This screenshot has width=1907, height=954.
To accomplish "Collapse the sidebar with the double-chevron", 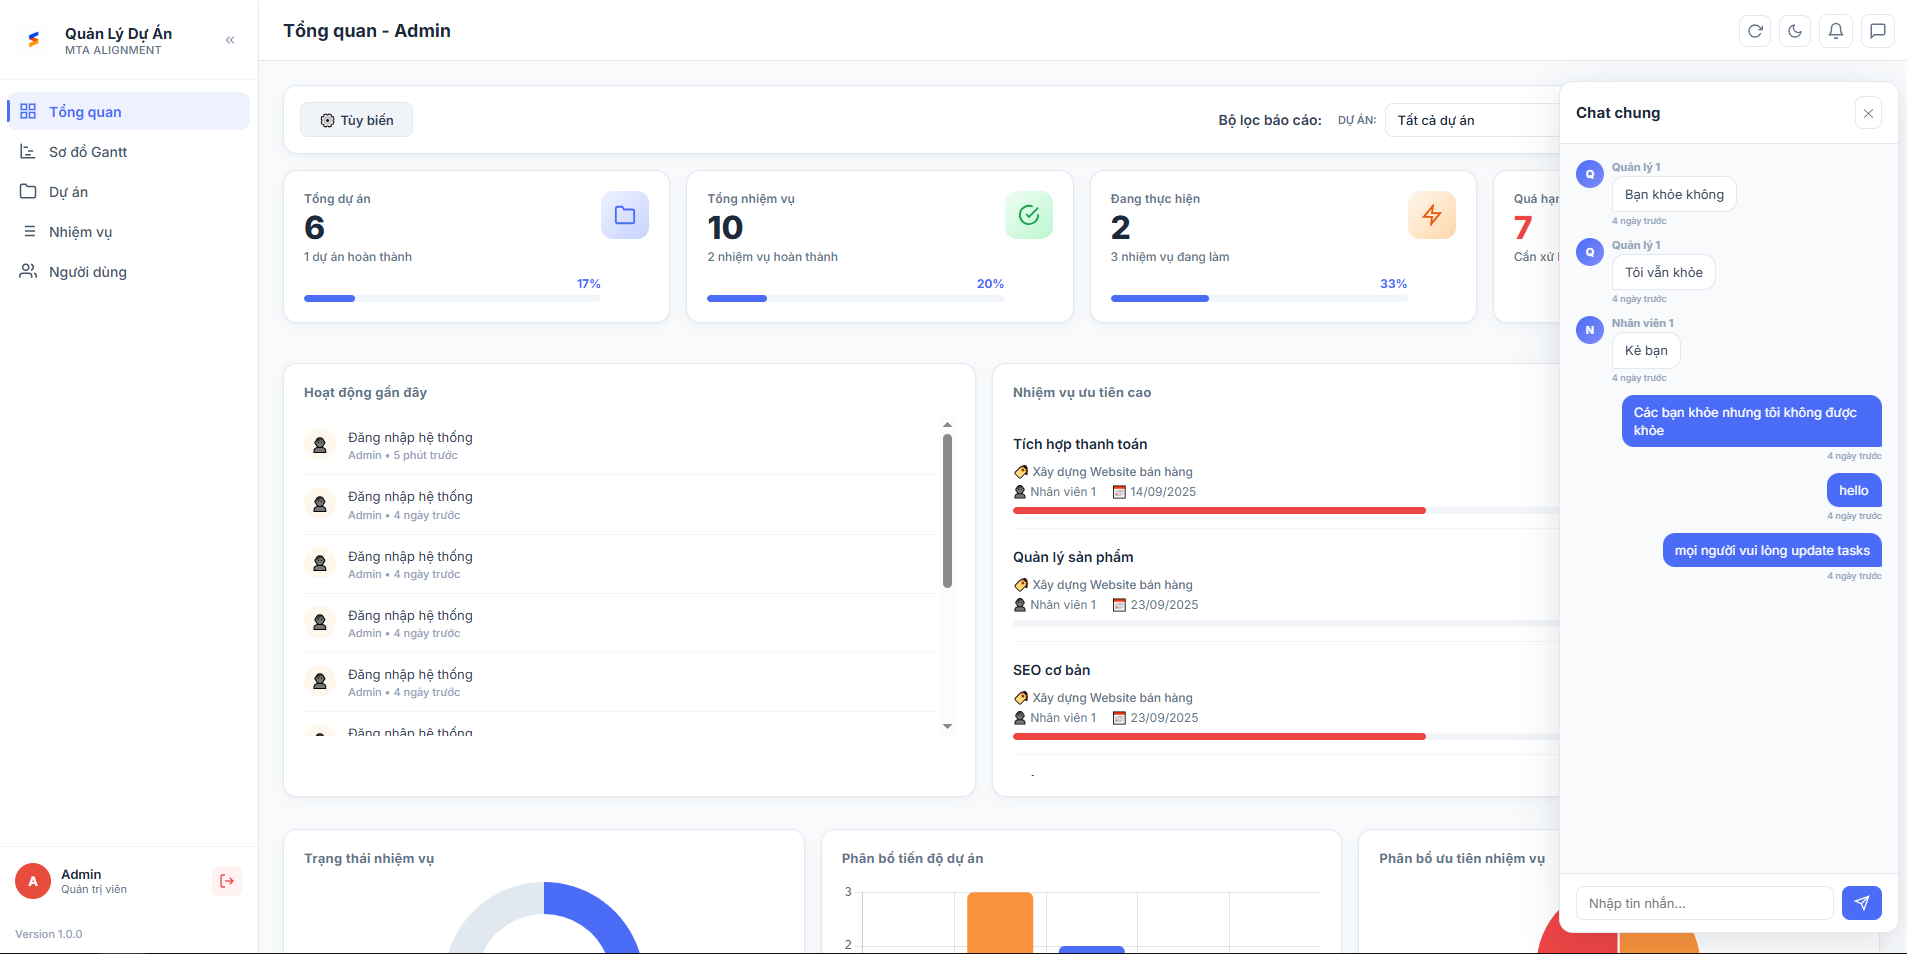I will 230,40.
